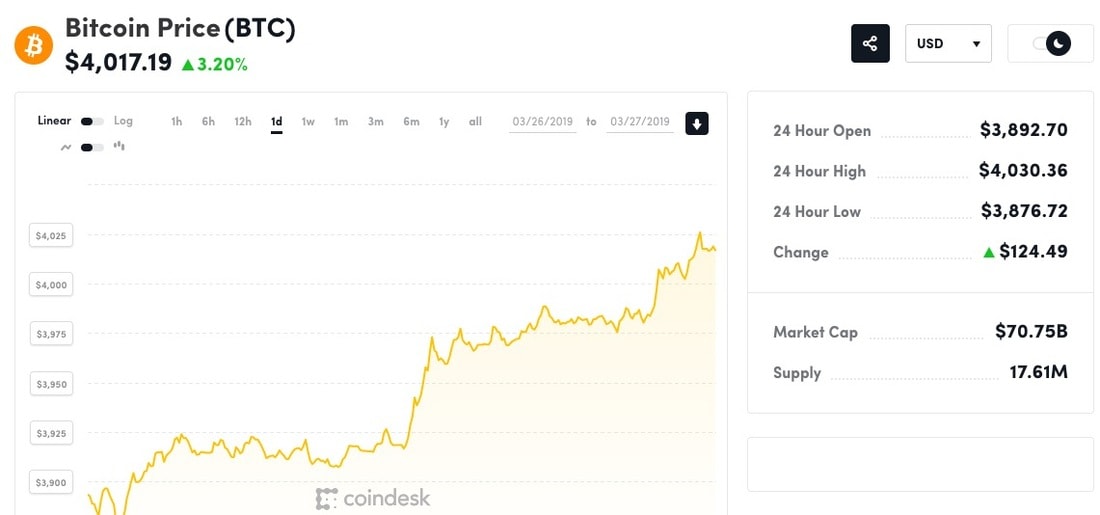This screenshot has height=515, width=1100.
Task: Select the 1h time range
Action: pyautogui.click(x=176, y=121)
